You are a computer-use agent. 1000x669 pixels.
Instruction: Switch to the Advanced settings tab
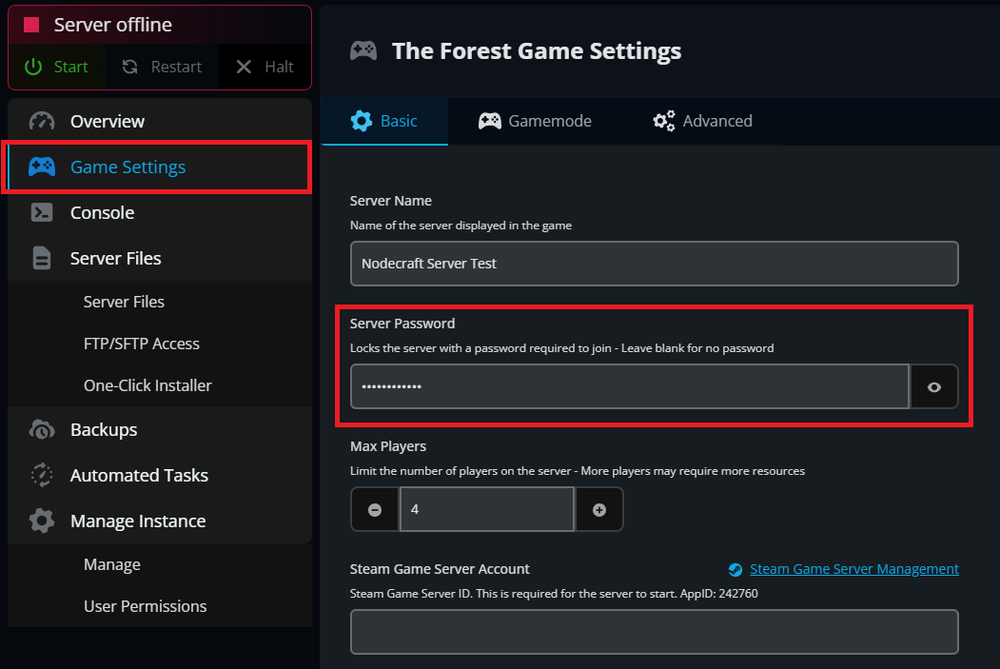(703, 120)
